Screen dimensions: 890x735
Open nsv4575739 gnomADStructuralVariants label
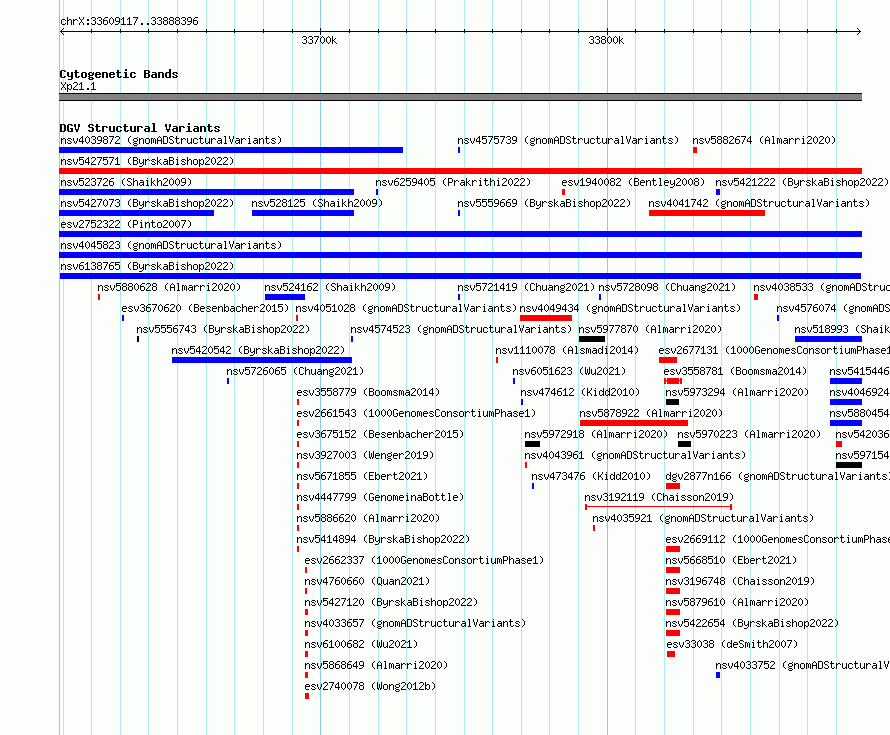click(x=568, y=140)
